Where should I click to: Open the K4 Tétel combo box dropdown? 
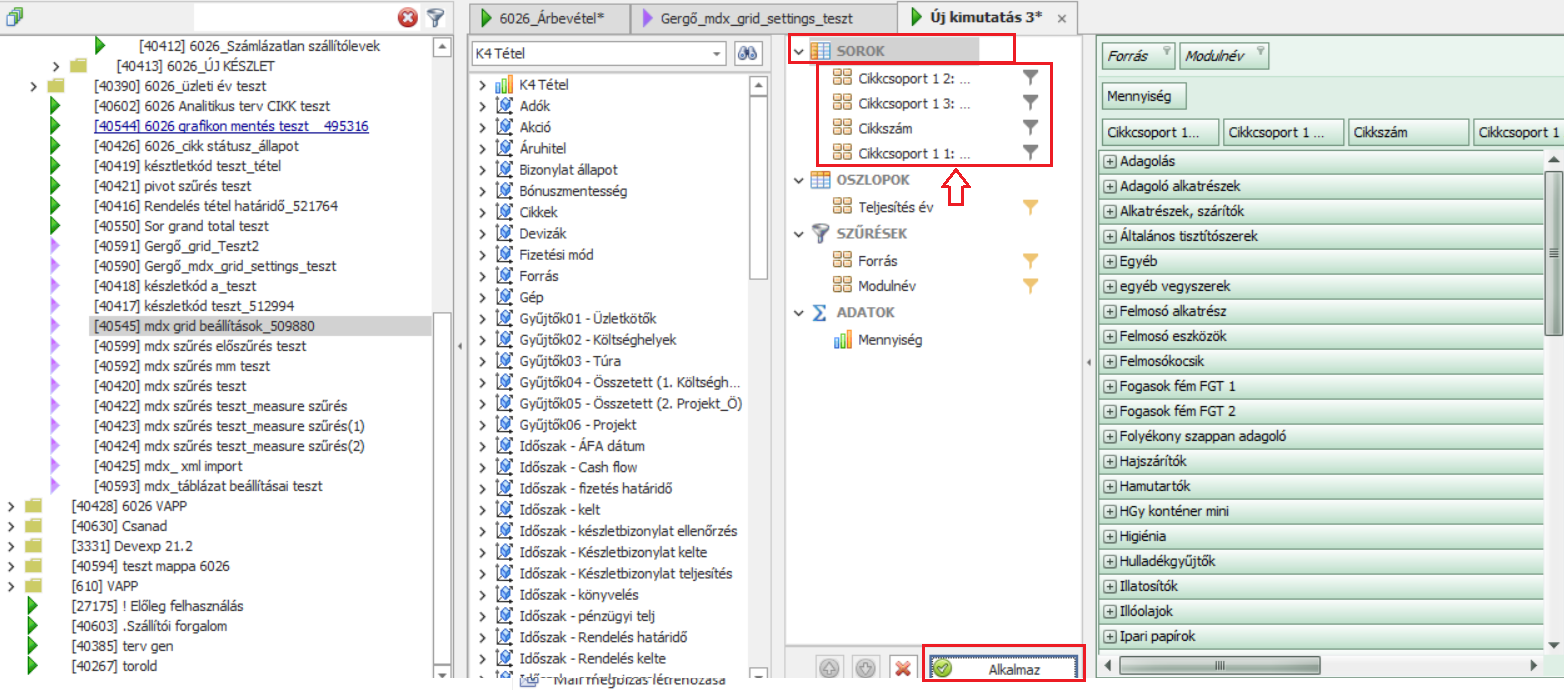[716, 53]
